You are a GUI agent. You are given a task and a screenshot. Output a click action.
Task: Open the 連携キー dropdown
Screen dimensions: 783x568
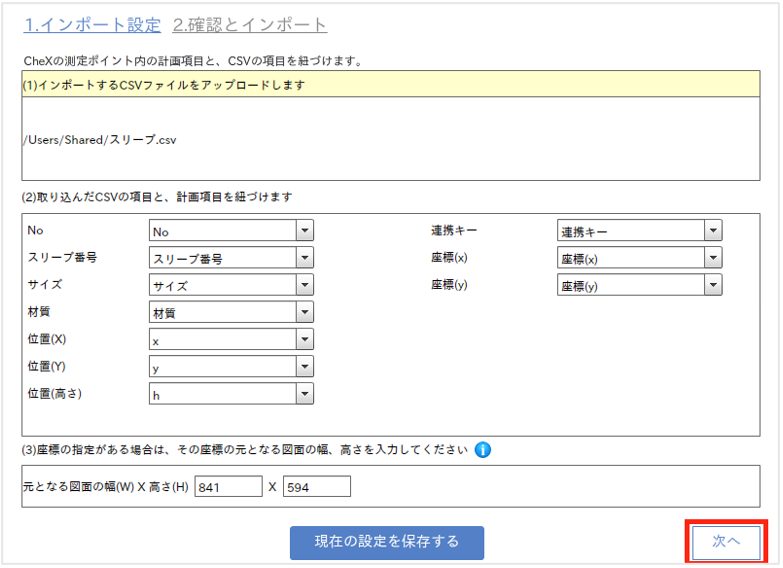point(638,231)
